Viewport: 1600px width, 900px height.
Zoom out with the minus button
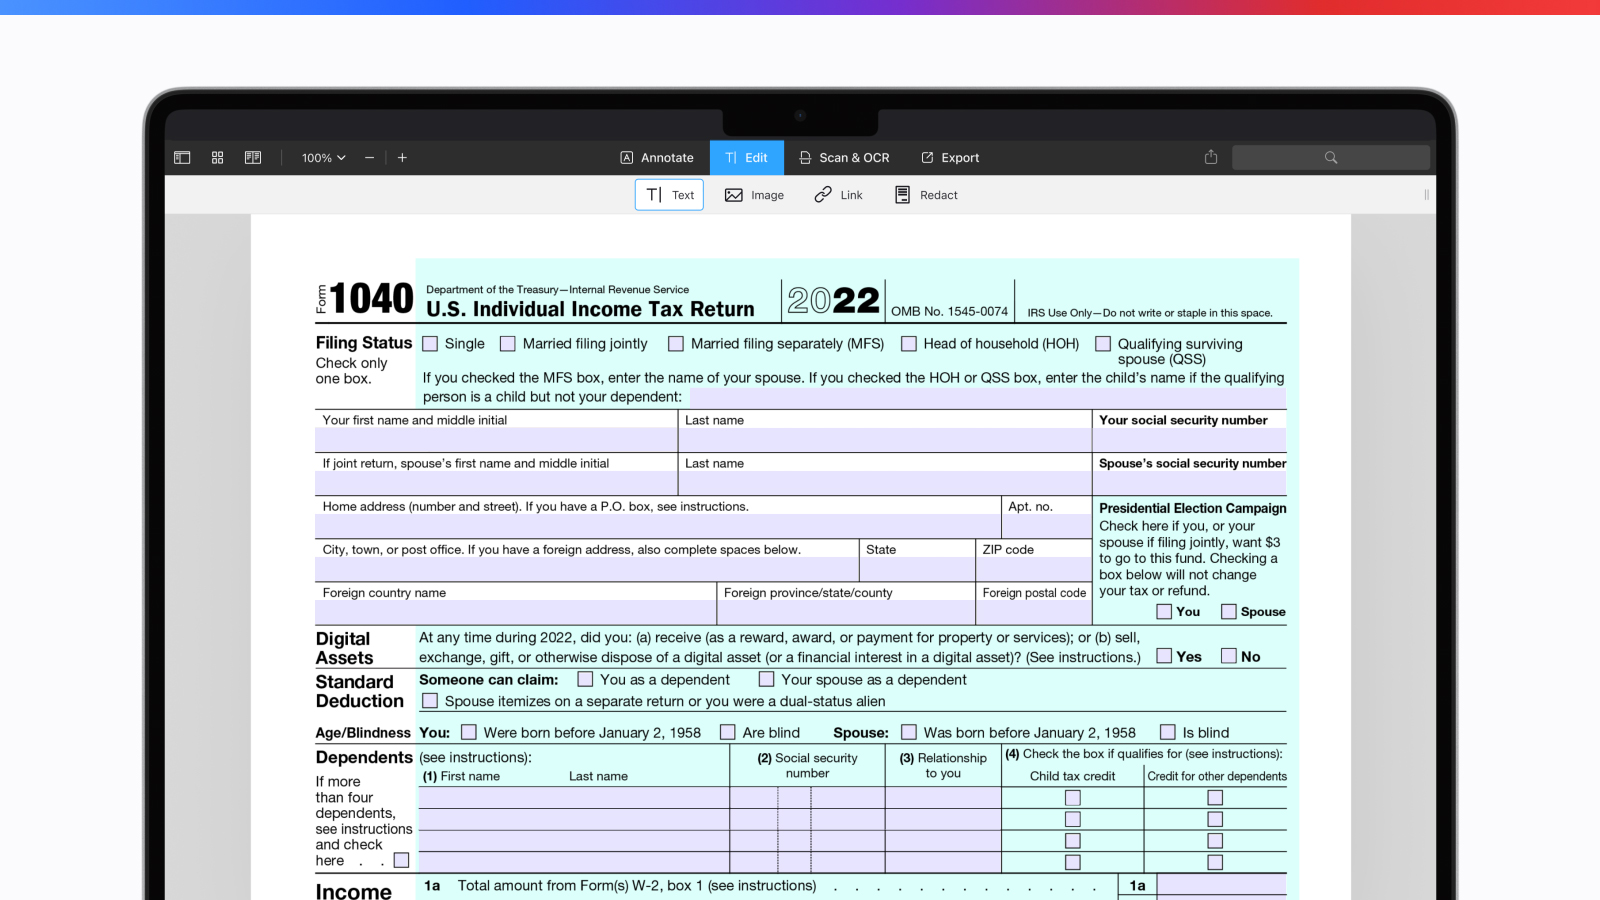[x=368, y=157]
